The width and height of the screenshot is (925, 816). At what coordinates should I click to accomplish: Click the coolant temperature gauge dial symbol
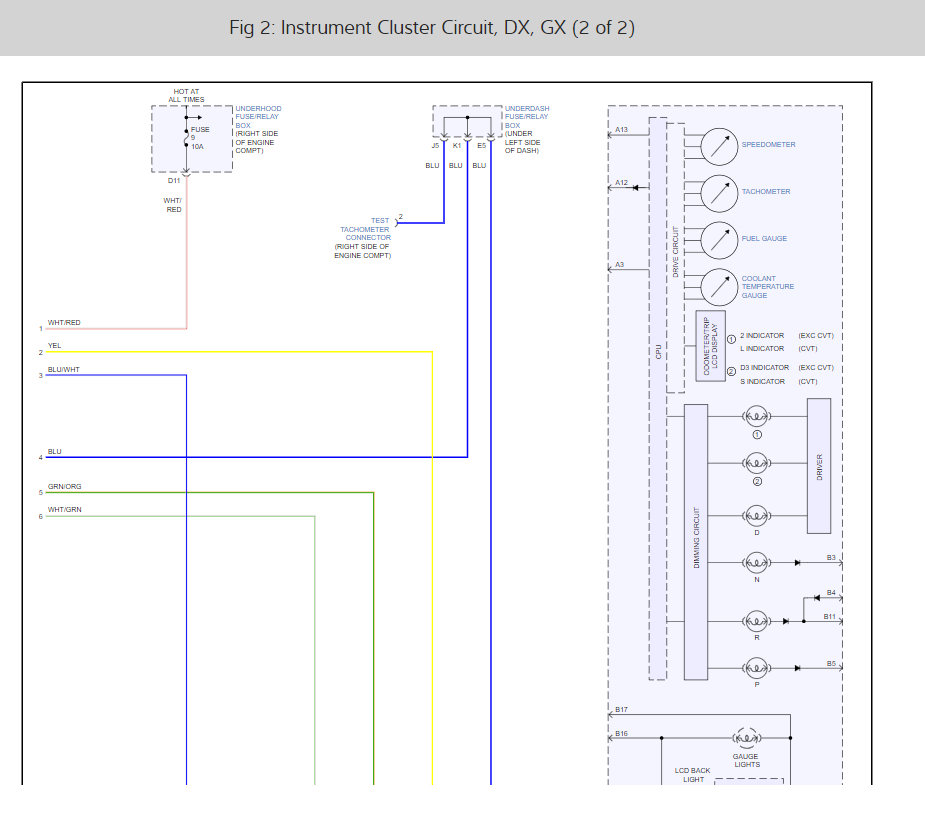719,287
